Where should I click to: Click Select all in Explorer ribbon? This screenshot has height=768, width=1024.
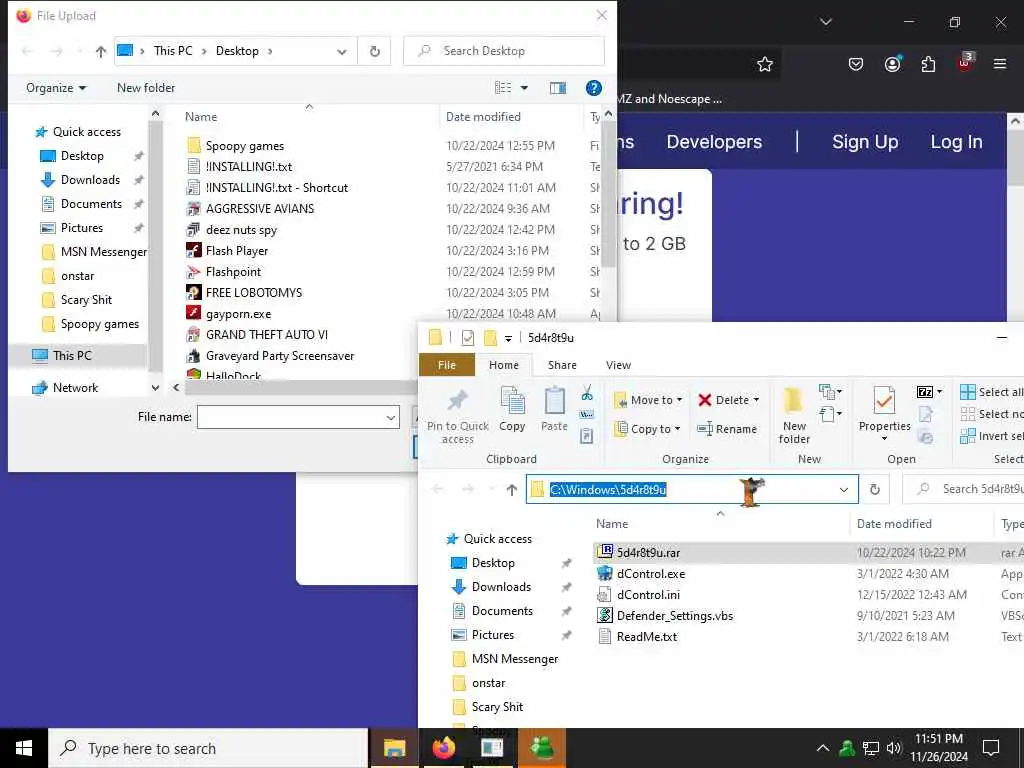click(991, 392)
